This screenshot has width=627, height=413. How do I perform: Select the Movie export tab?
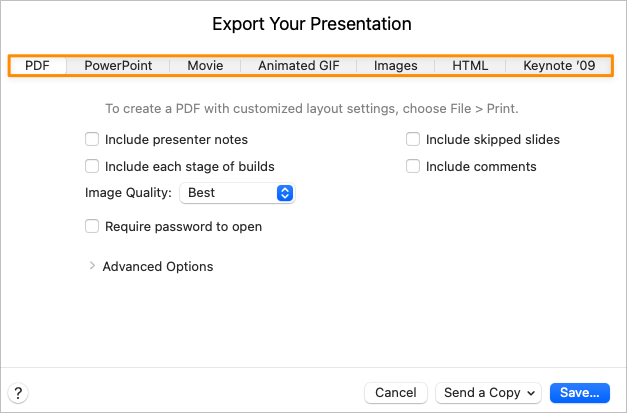pyautogui.click(x=204, y=66)
